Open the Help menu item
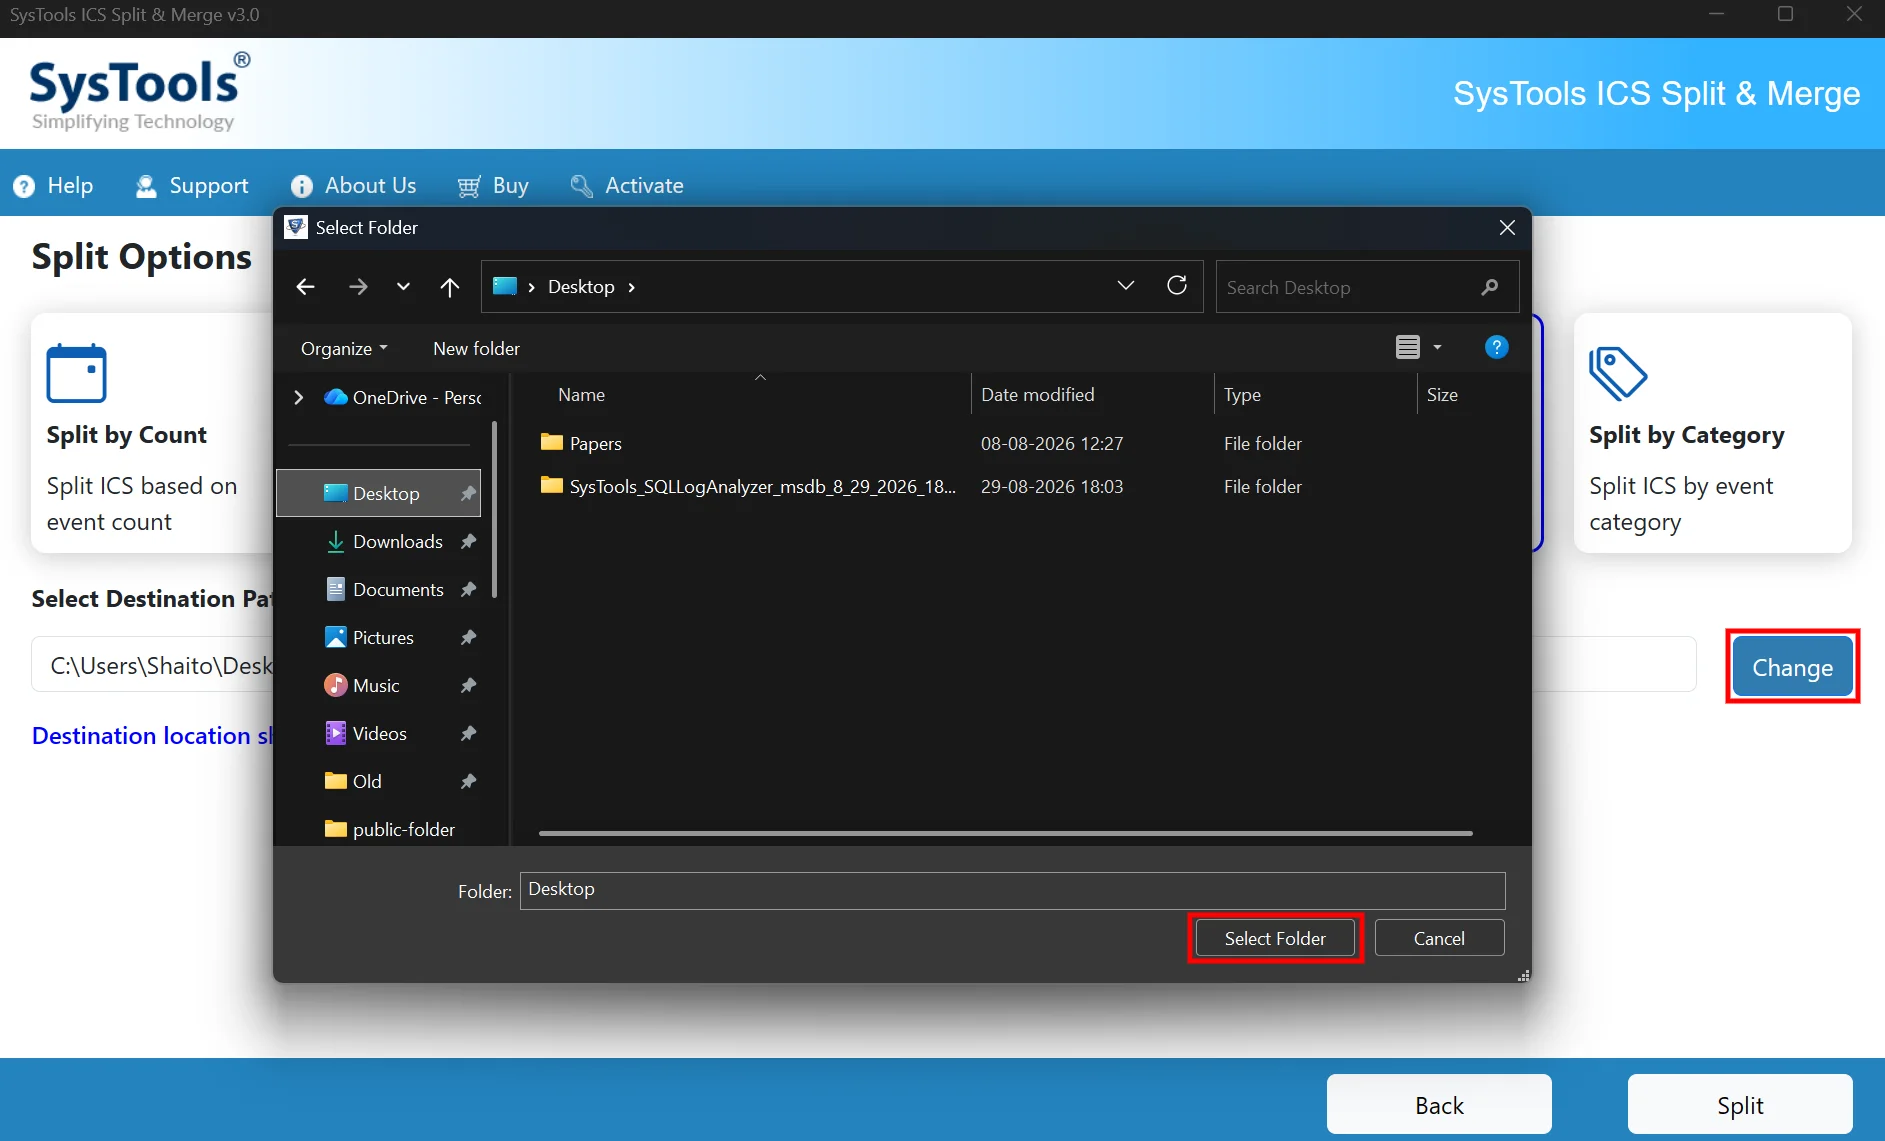The height and width of the screenshot is (1141, 1885). click(x=54, y=186)
